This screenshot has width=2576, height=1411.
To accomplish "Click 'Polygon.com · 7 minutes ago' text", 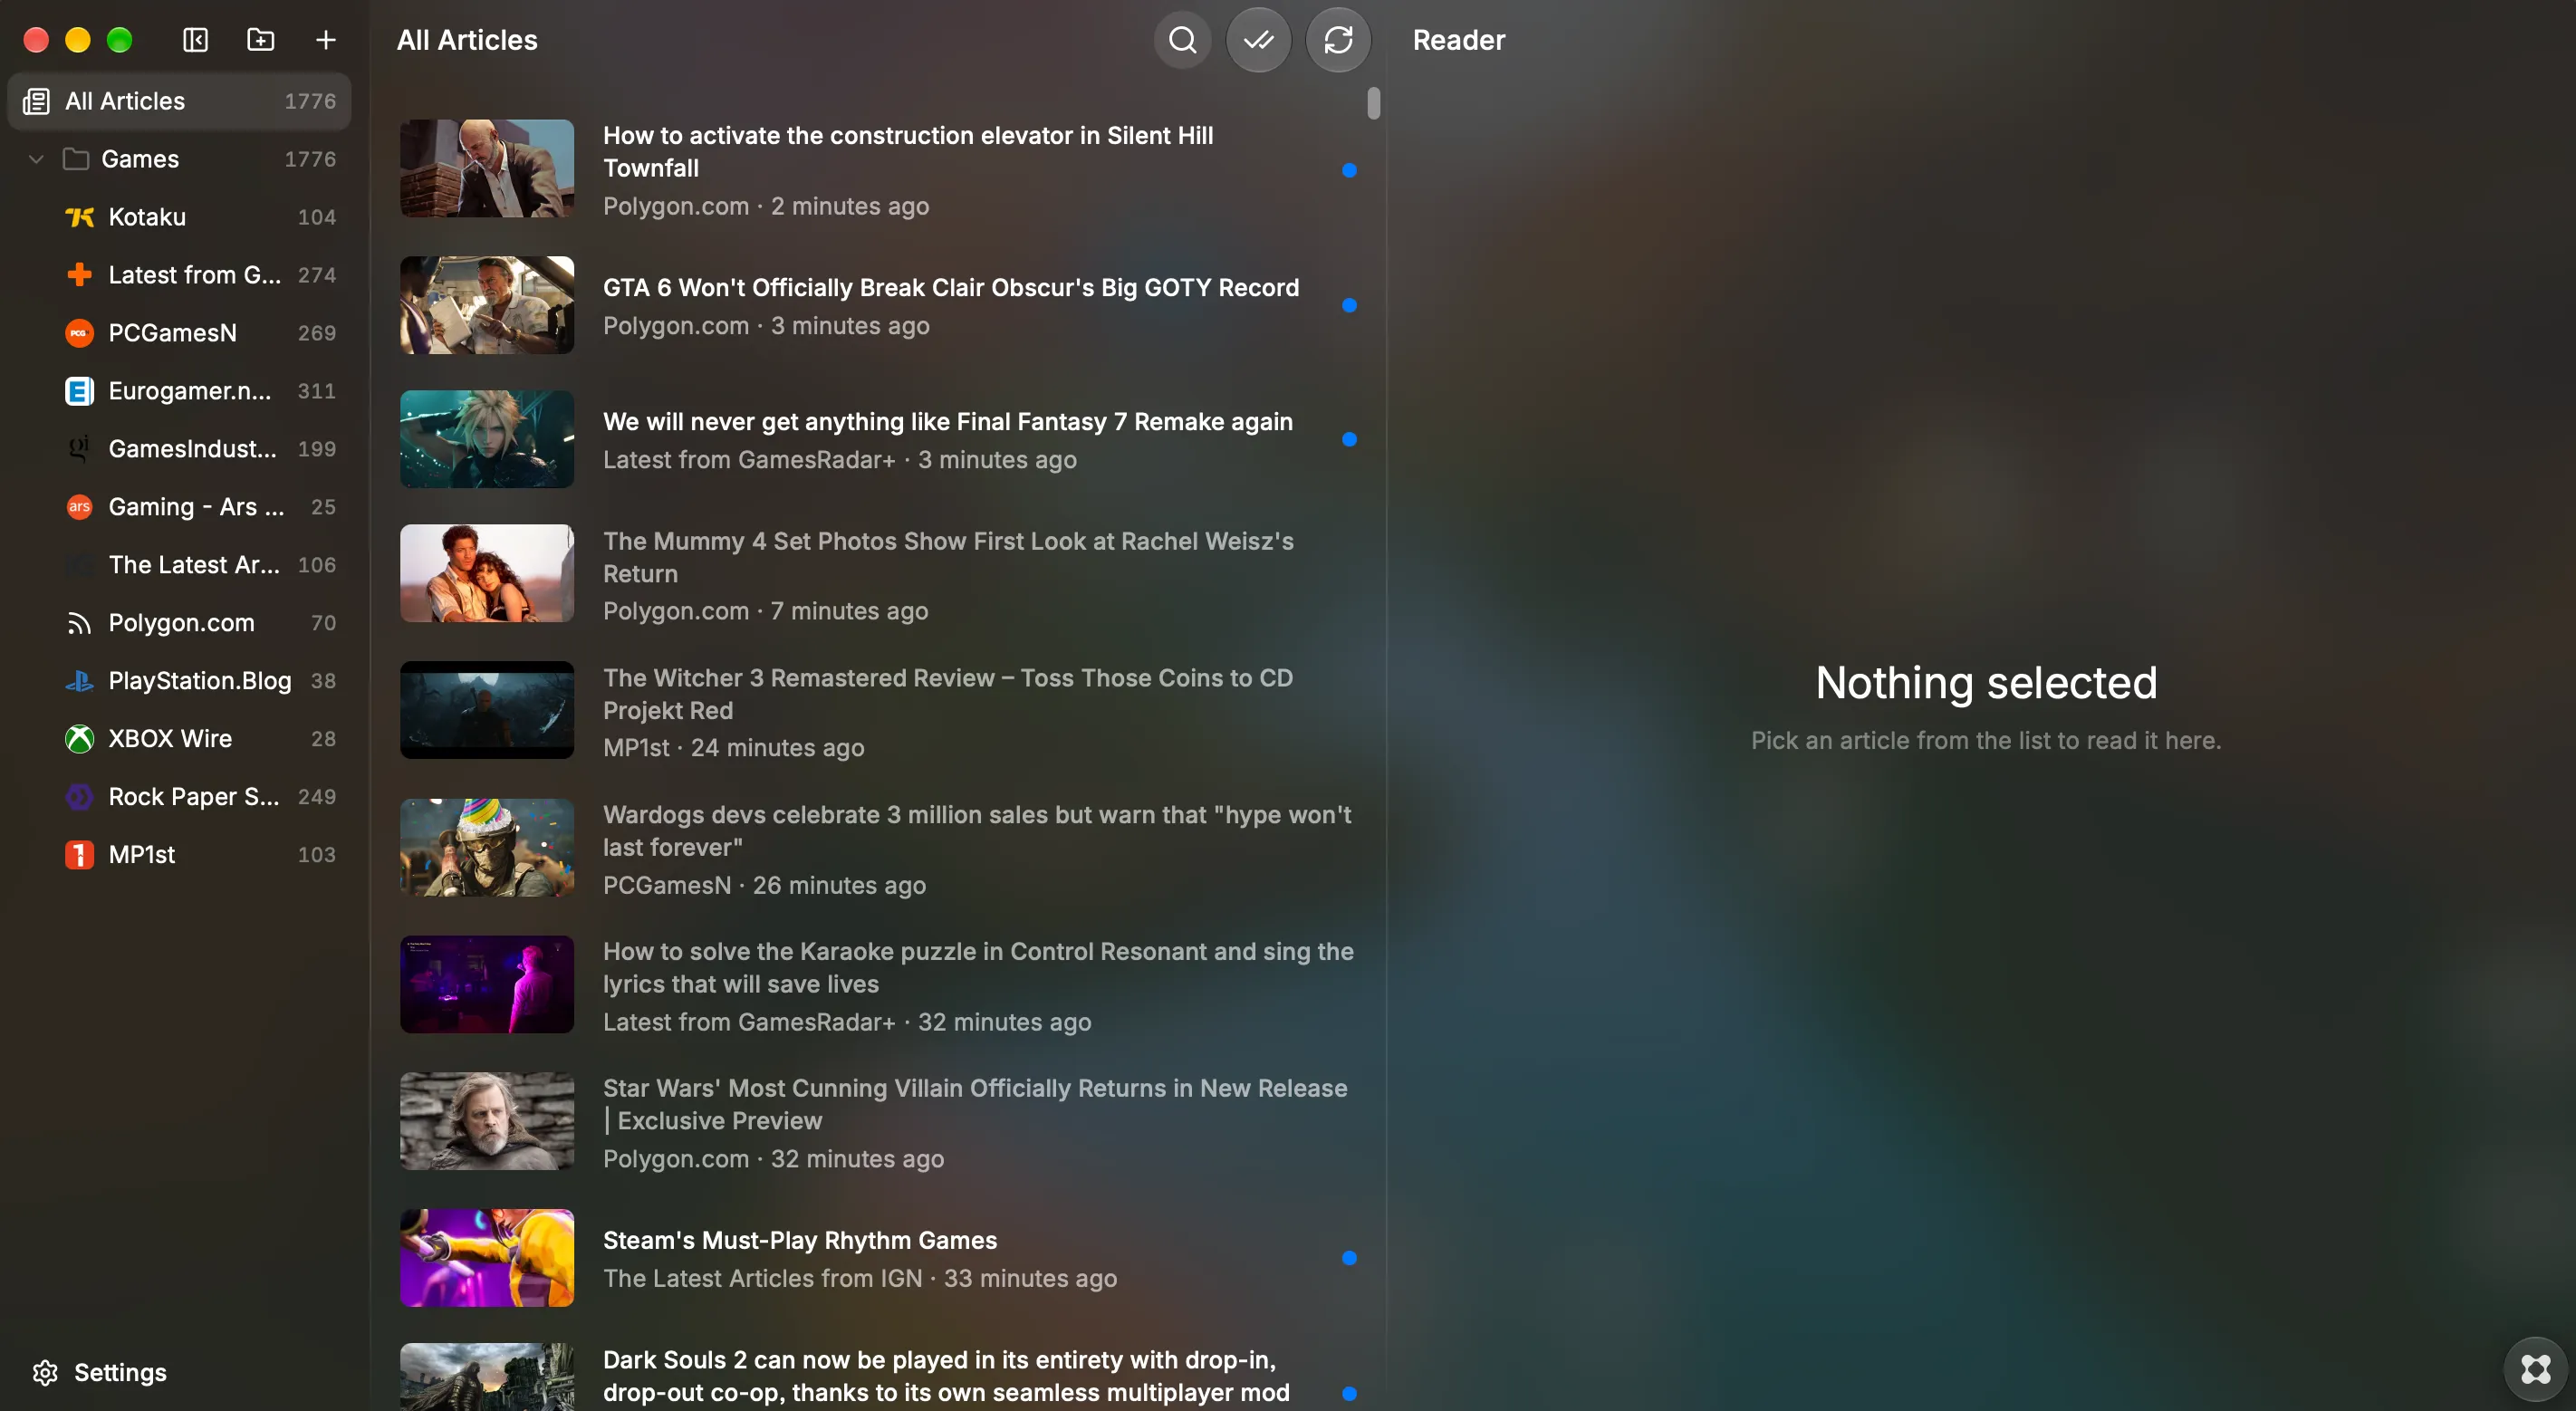I will click(765, 611).
